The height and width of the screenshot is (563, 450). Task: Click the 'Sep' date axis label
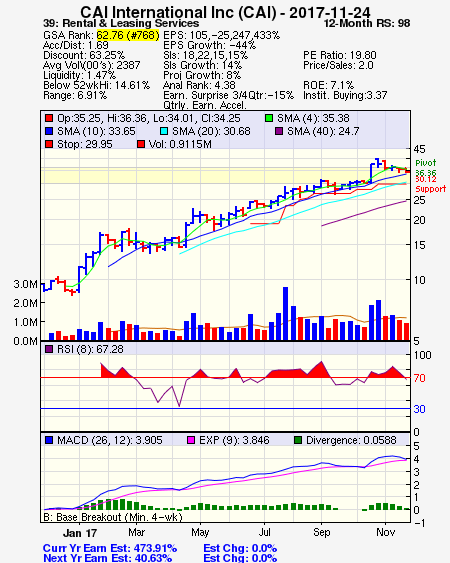pos(321,532)
